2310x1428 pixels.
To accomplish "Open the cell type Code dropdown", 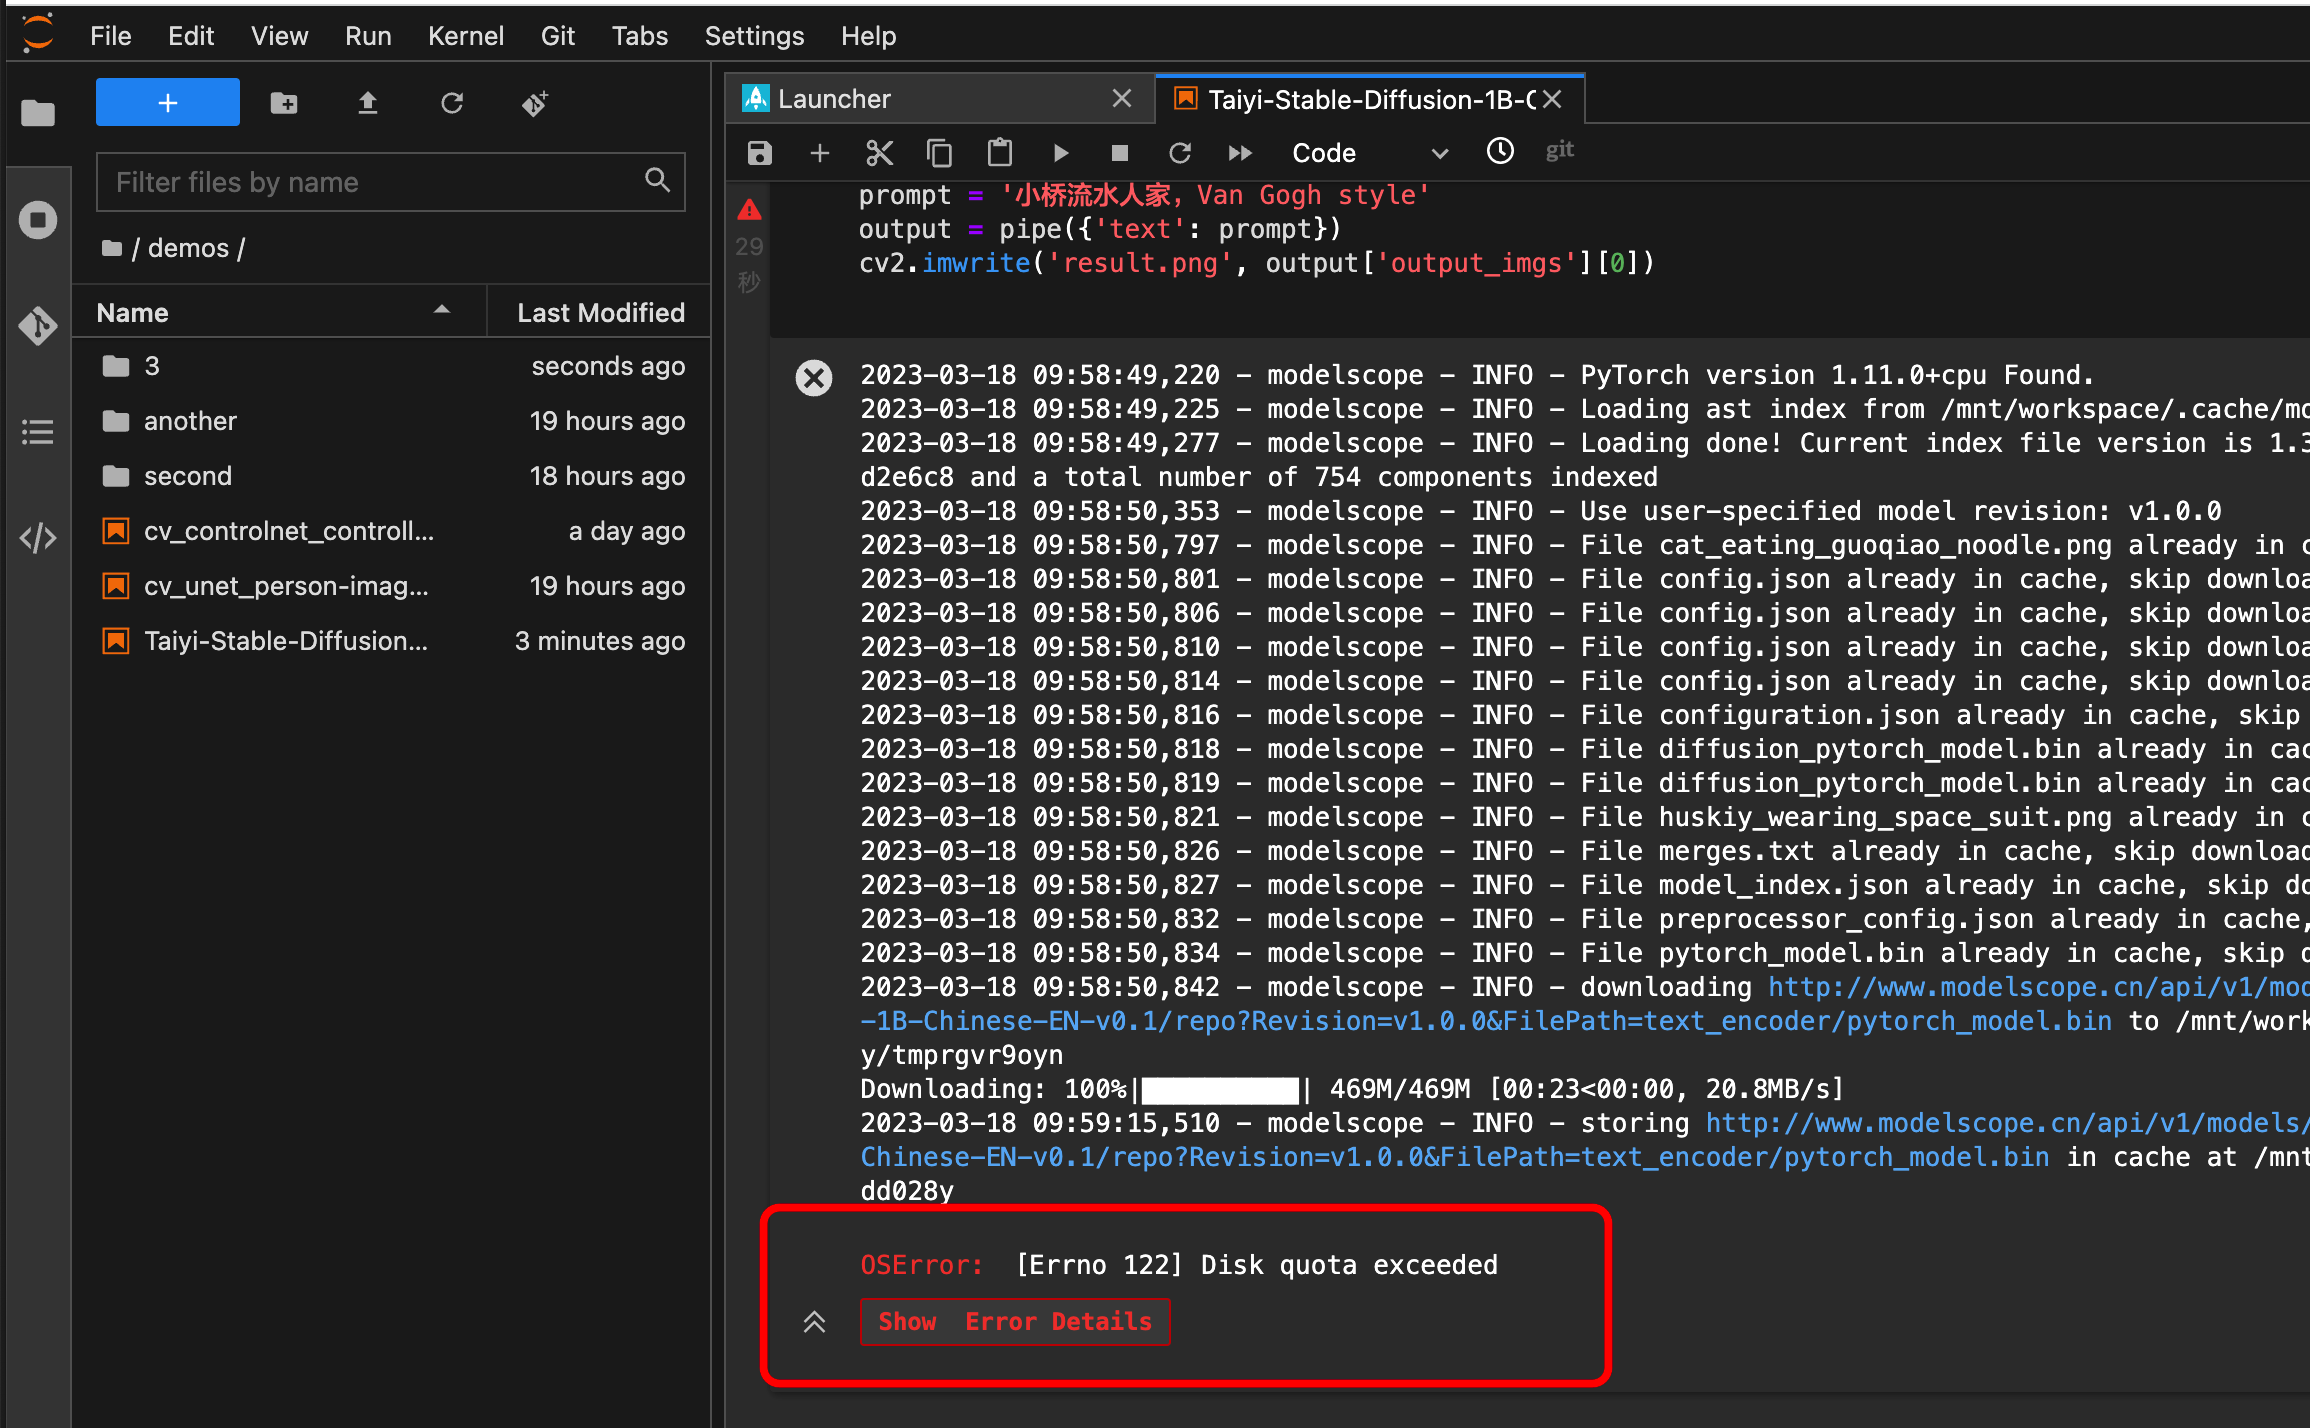I will point(1368,153).
